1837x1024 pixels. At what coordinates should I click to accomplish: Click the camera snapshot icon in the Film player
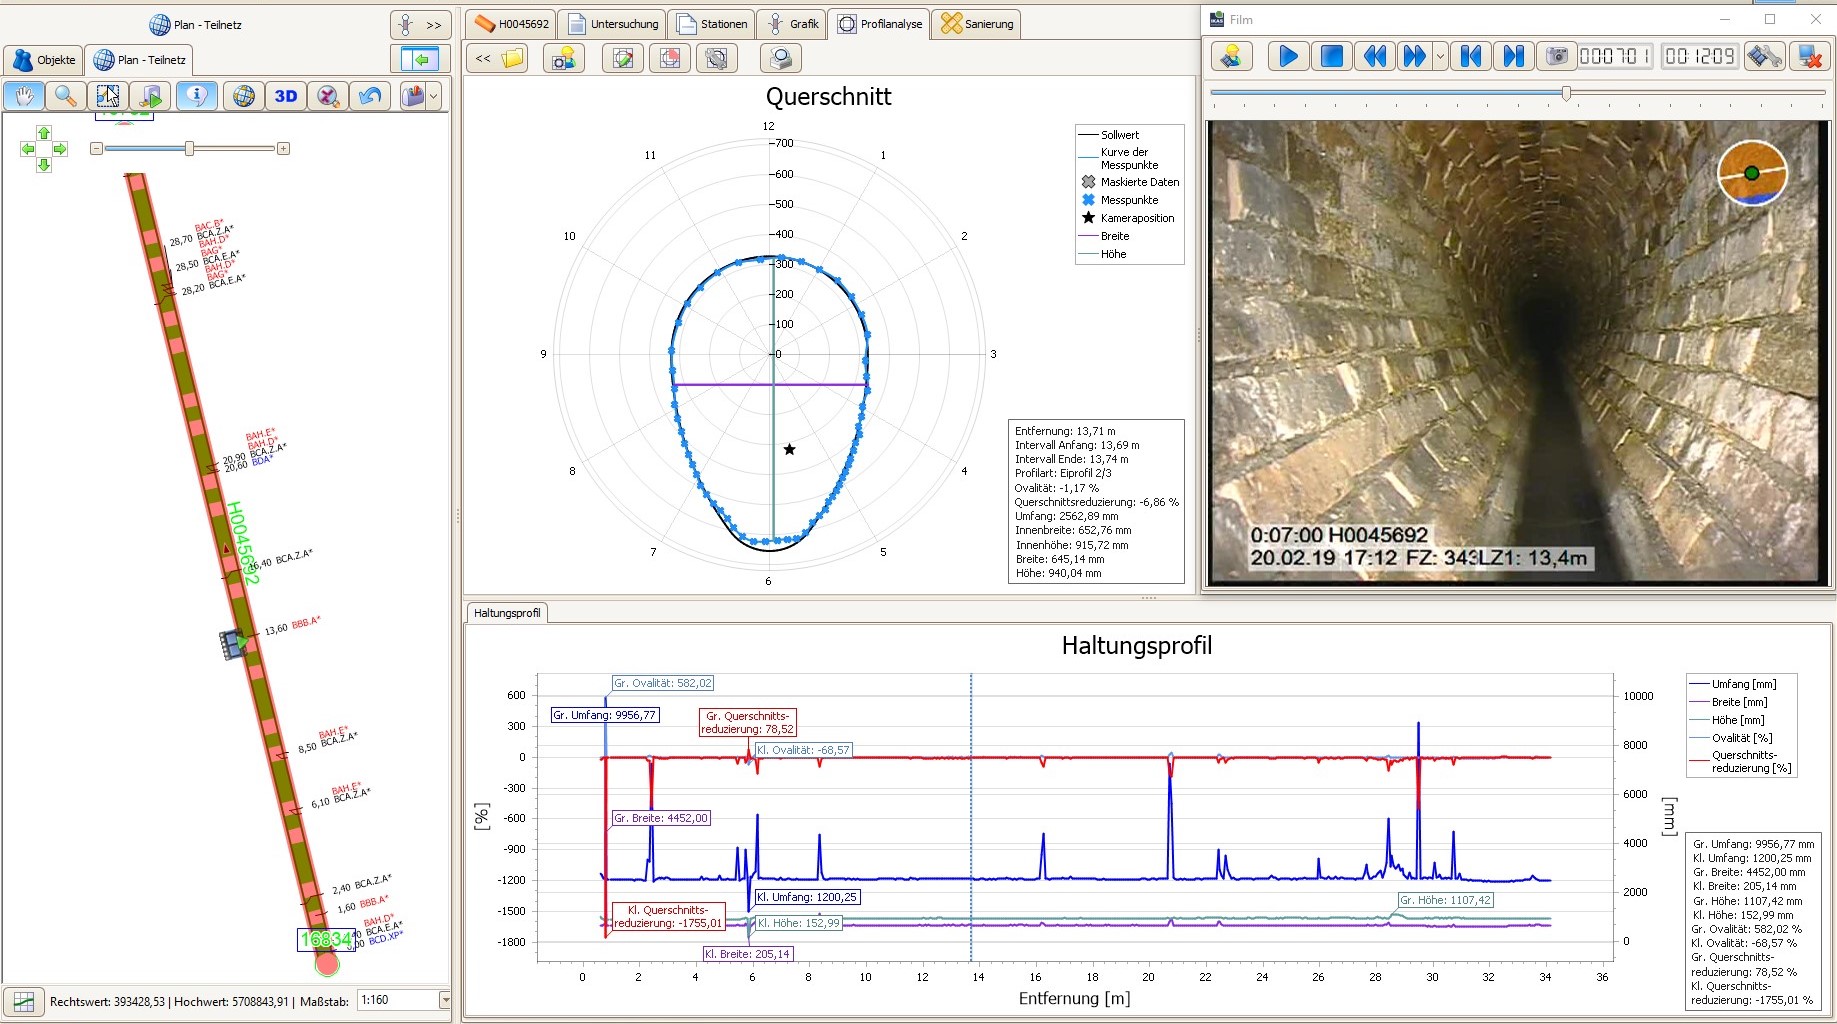coord(1557,57)
